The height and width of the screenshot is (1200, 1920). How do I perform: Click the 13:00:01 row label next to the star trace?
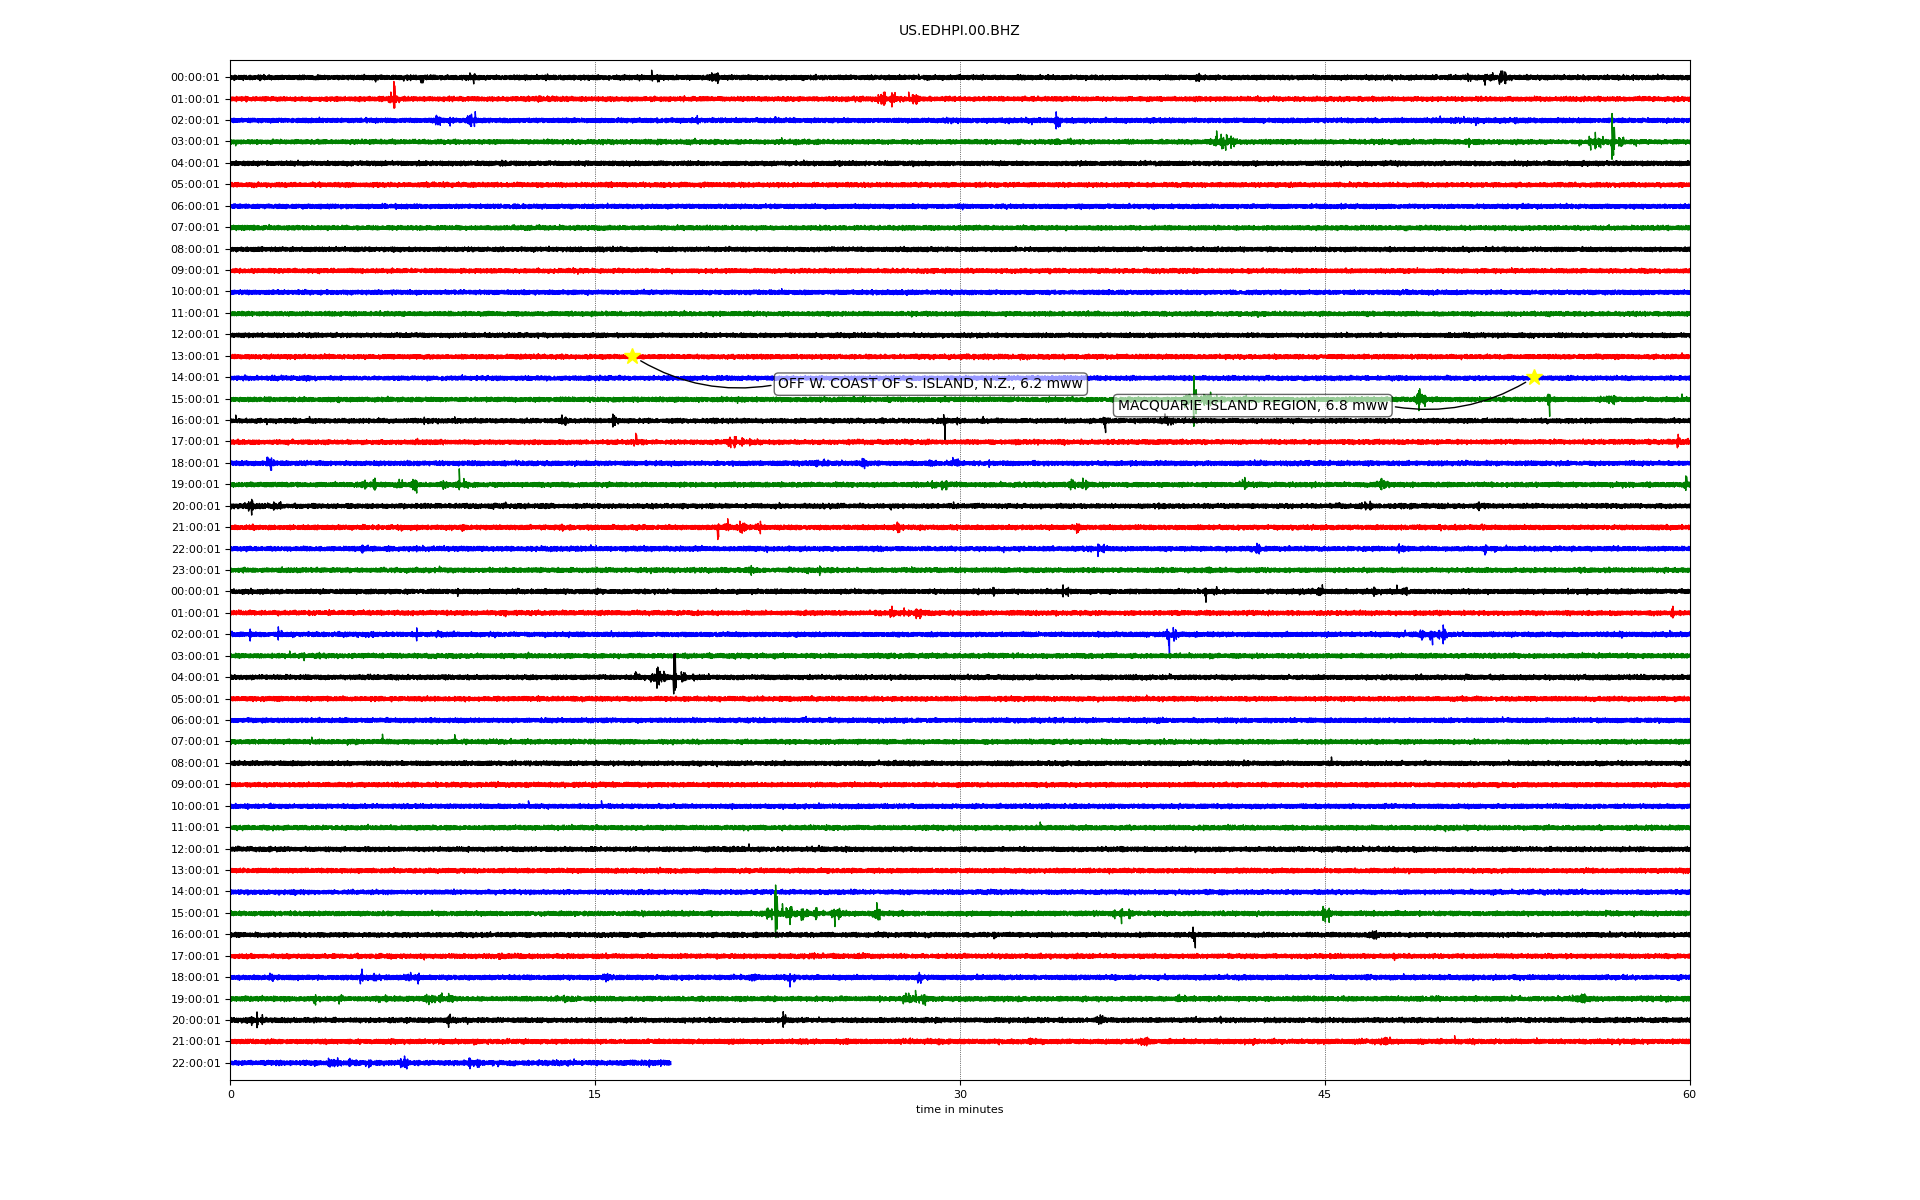(x=195, y=356)
